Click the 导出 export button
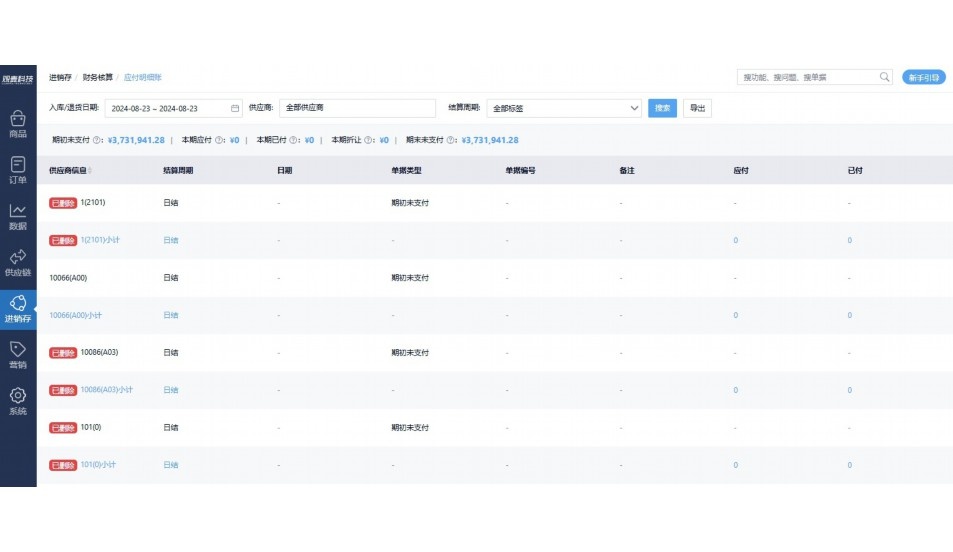 coord(697,108)
